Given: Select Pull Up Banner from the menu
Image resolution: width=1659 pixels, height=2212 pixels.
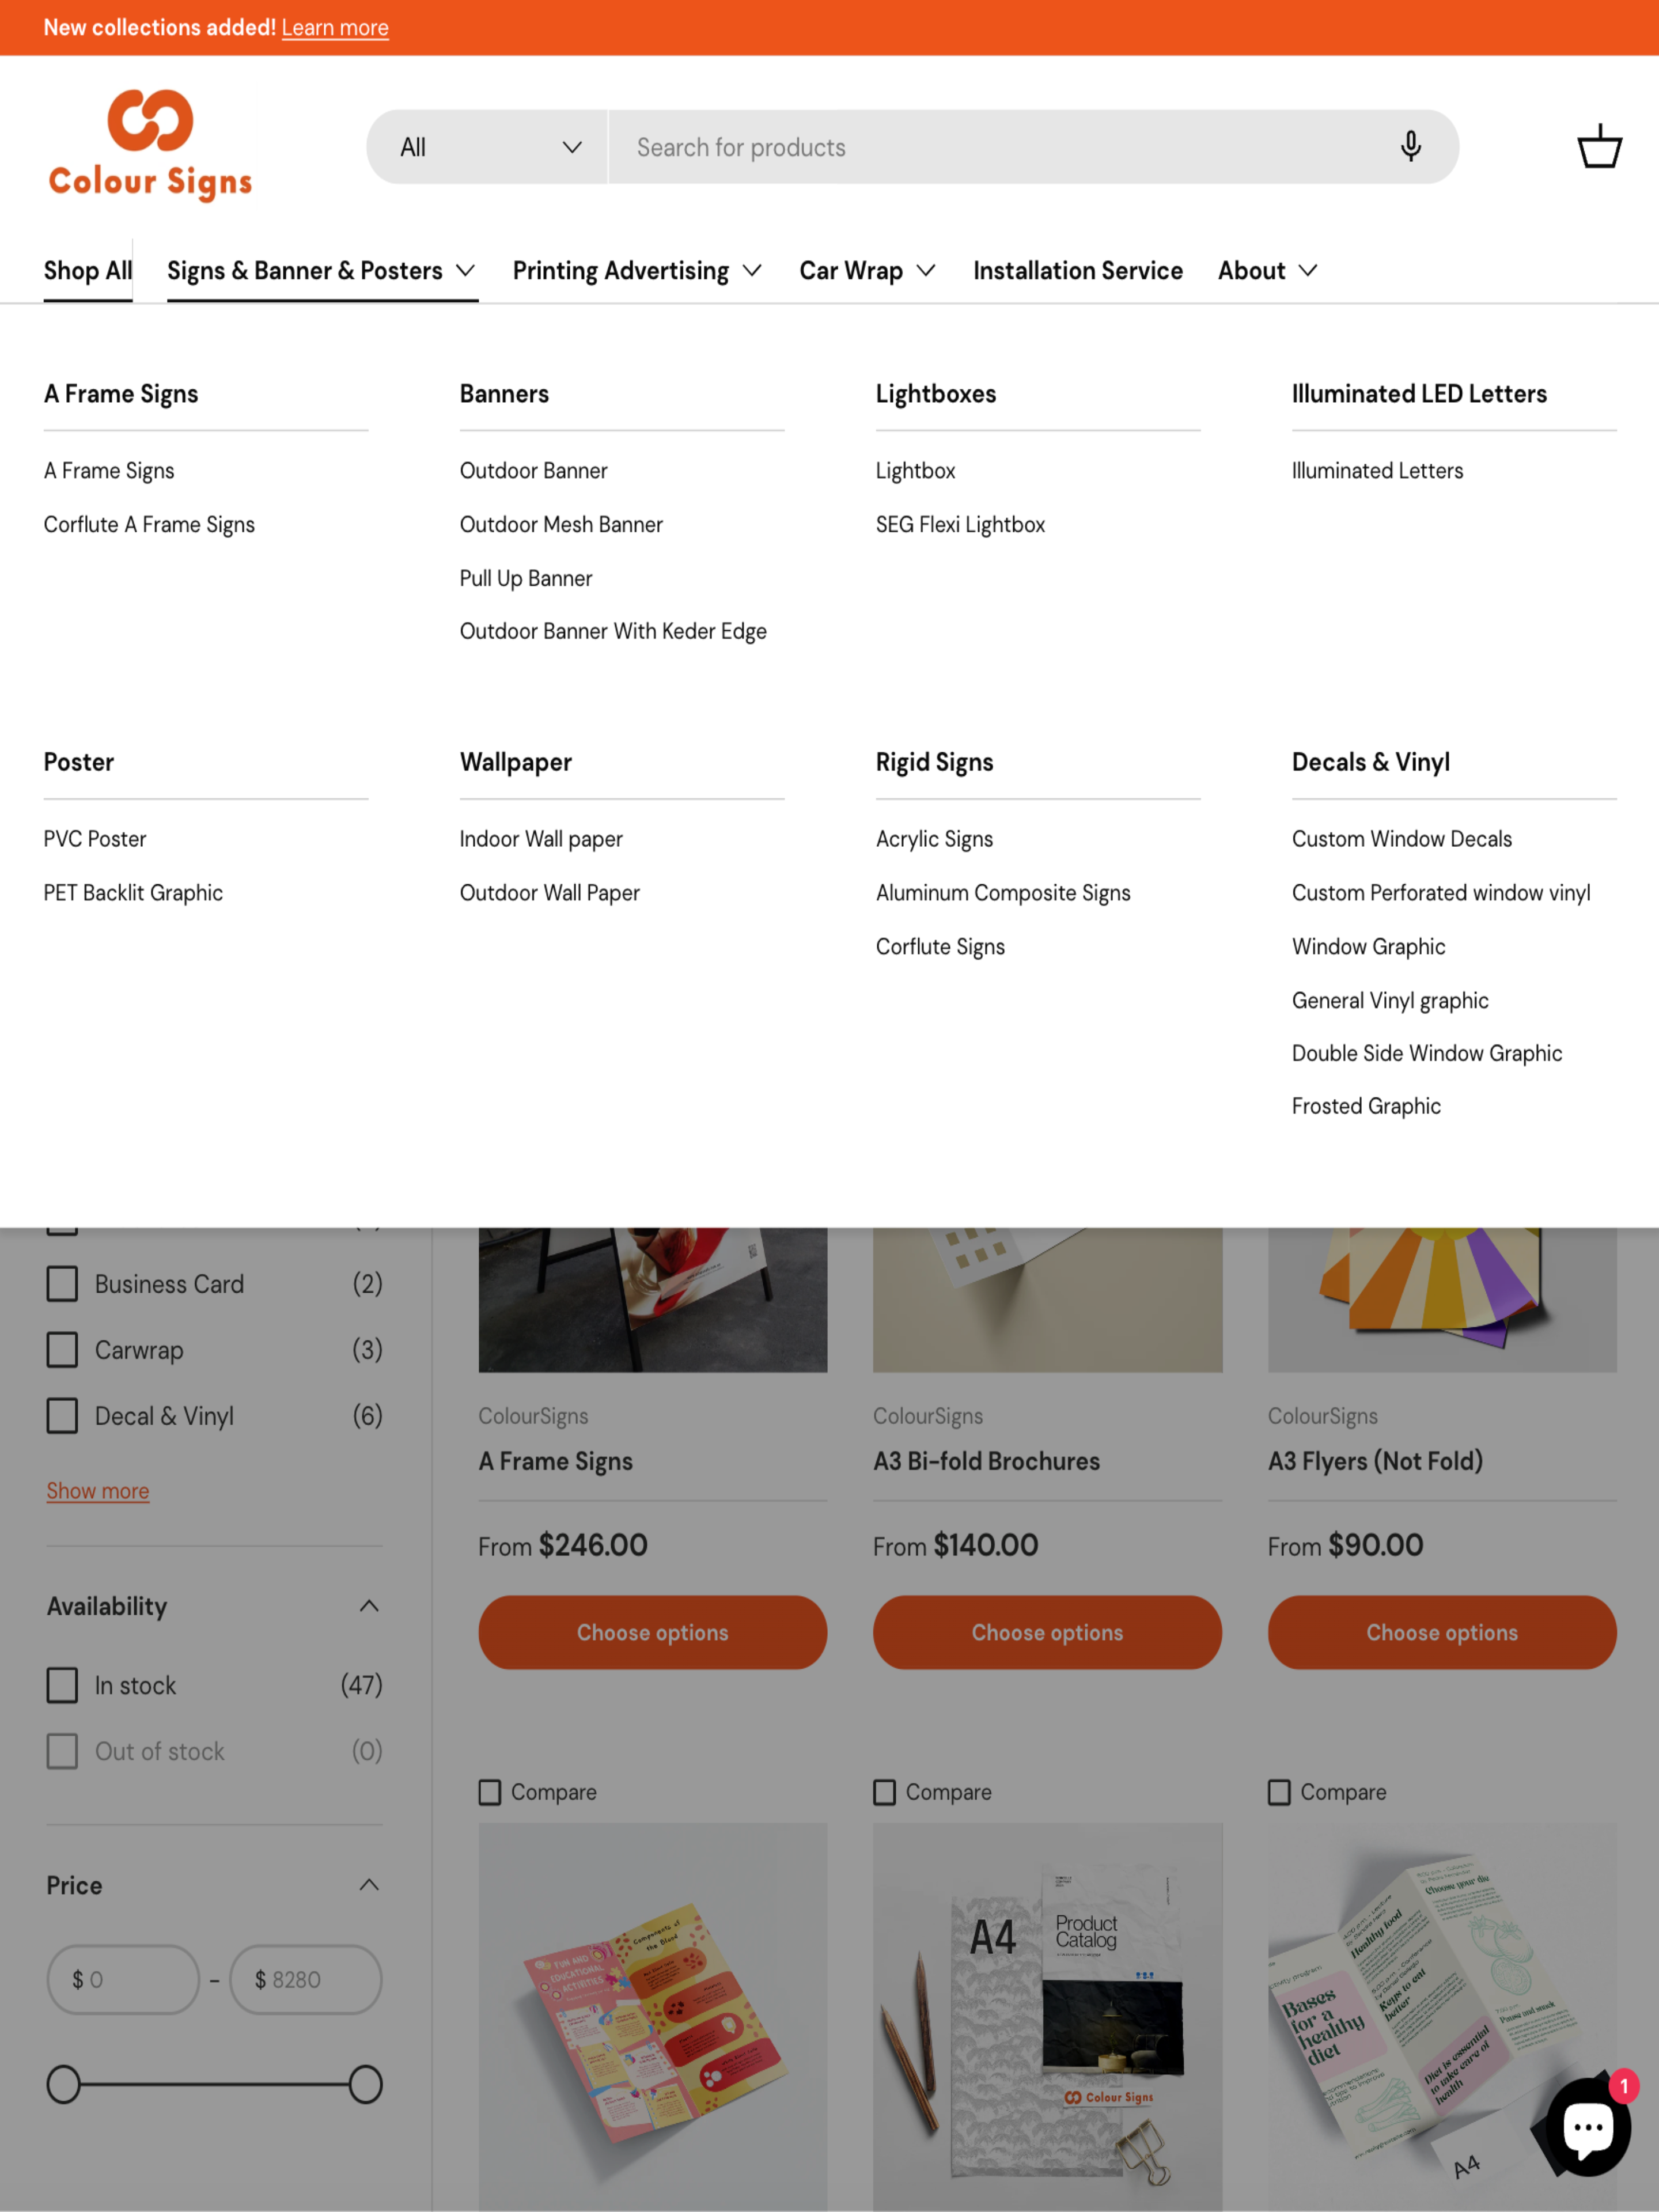Looking at the screenshot, I should [x=526, y=578].
